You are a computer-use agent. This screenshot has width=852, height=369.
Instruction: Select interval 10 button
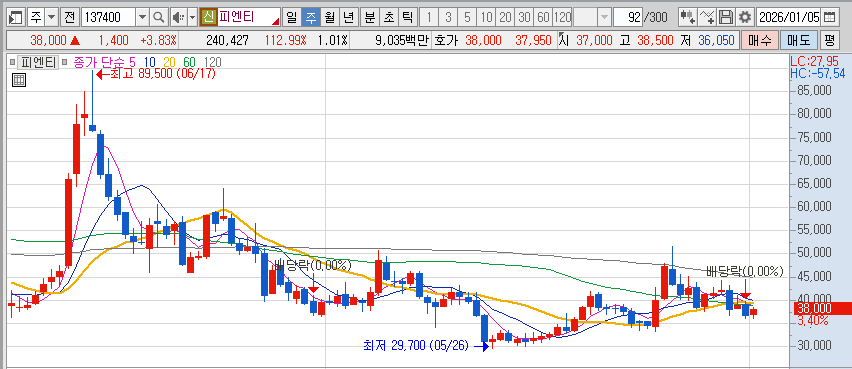click(x=486, y=17)
